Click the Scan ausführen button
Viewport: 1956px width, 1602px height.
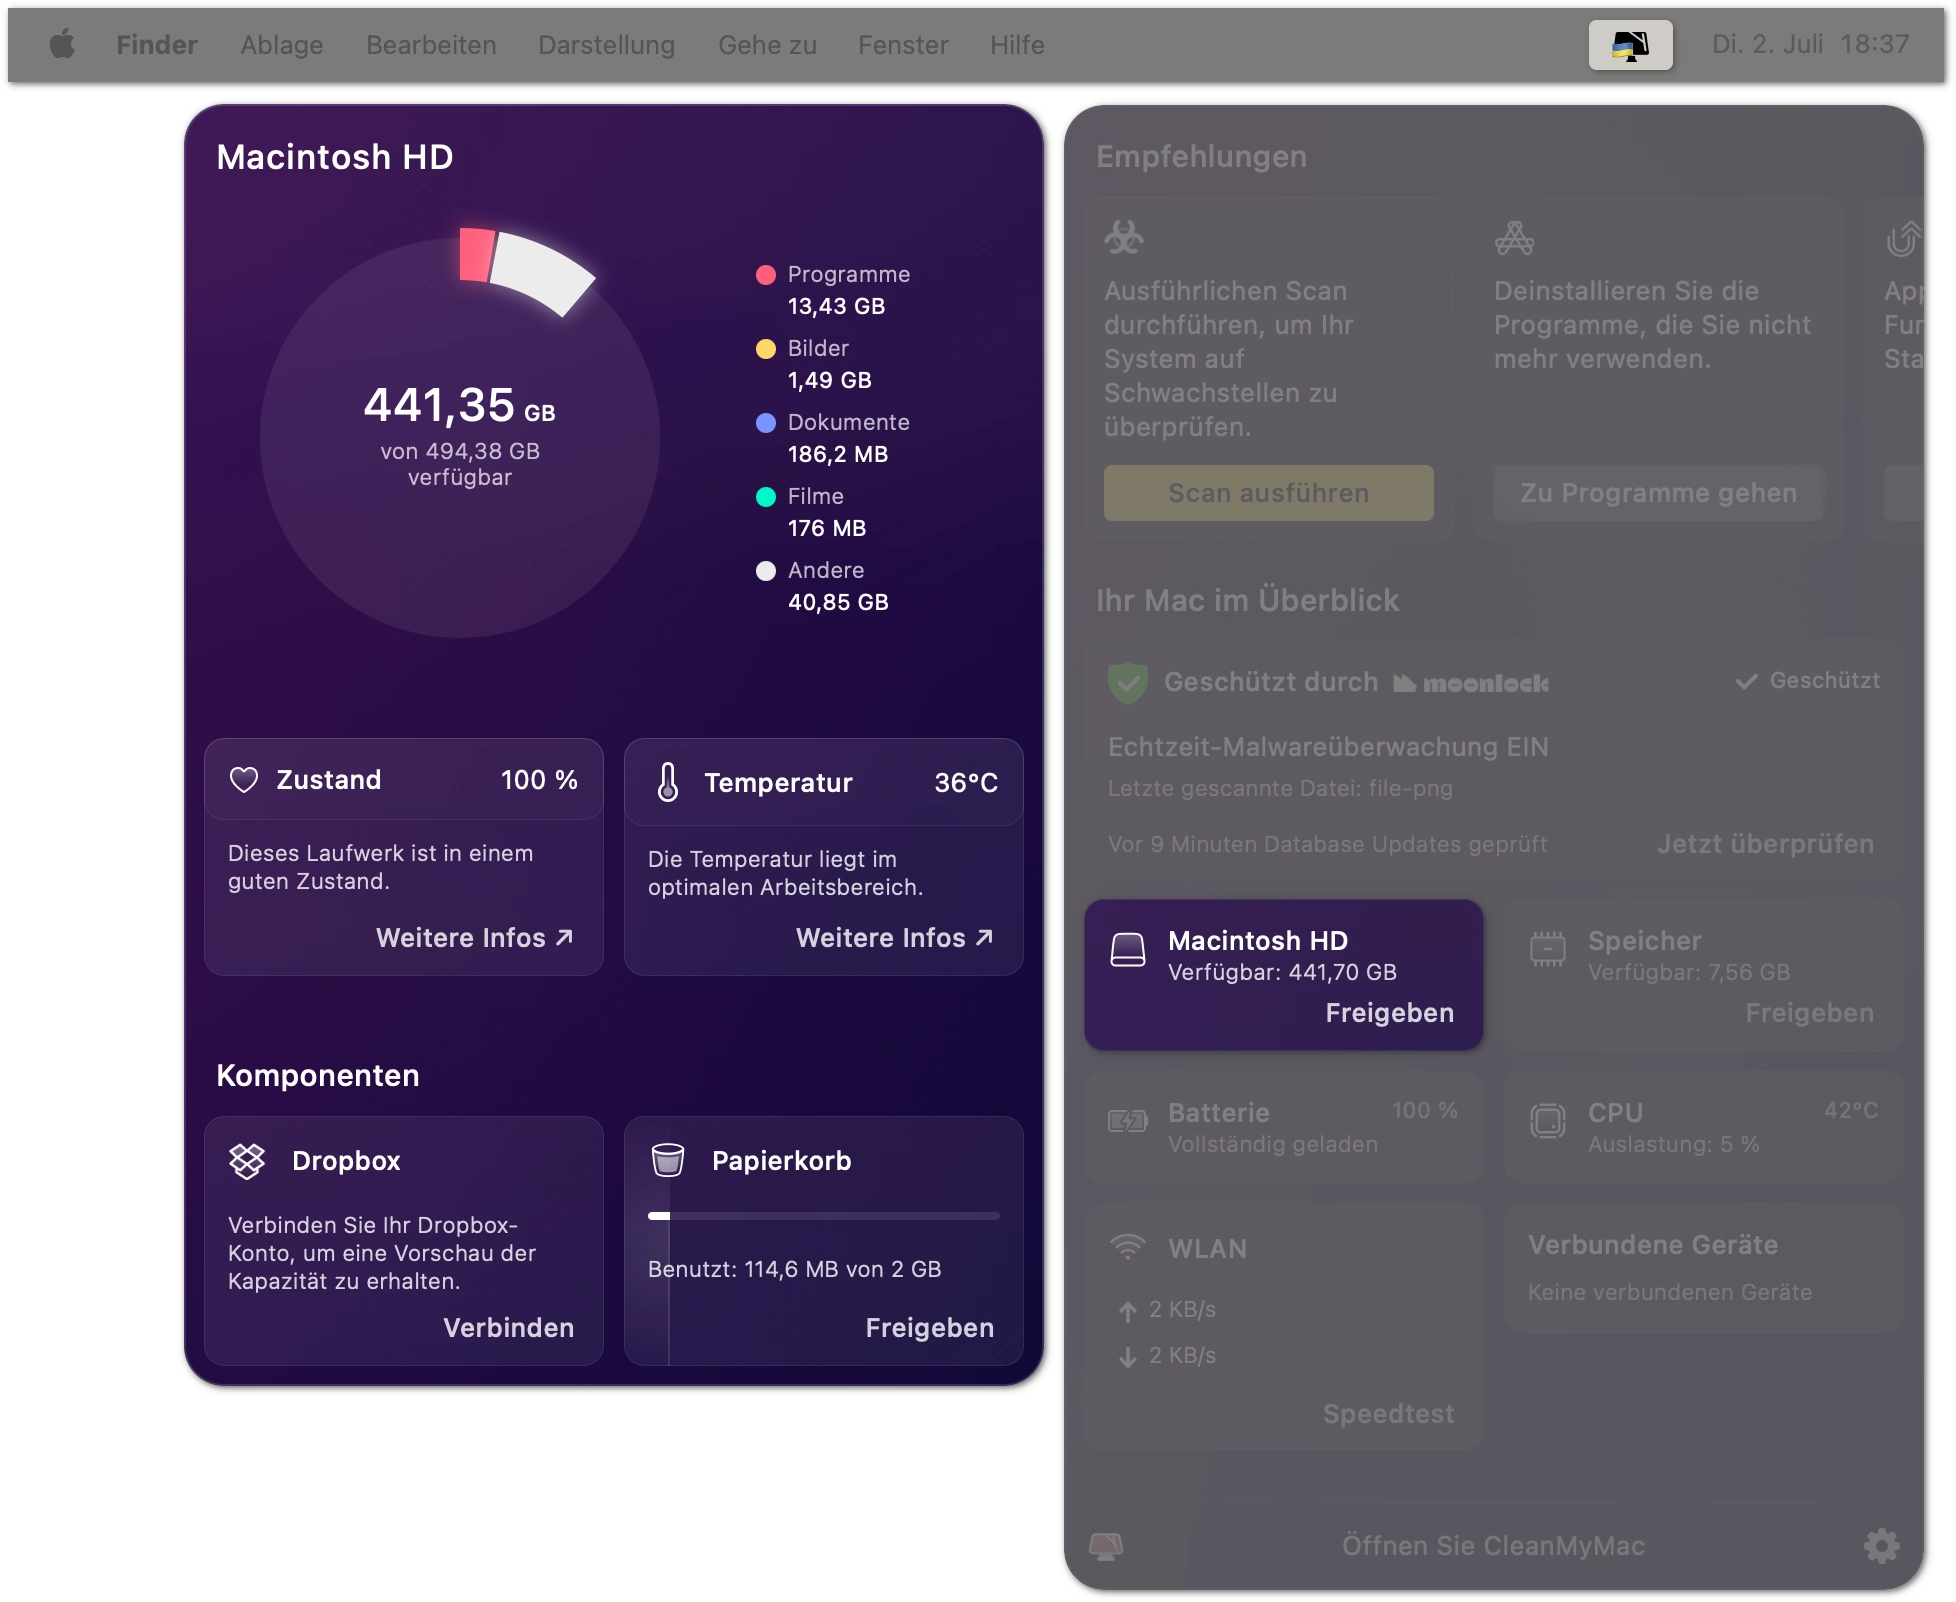point(1269,493)
